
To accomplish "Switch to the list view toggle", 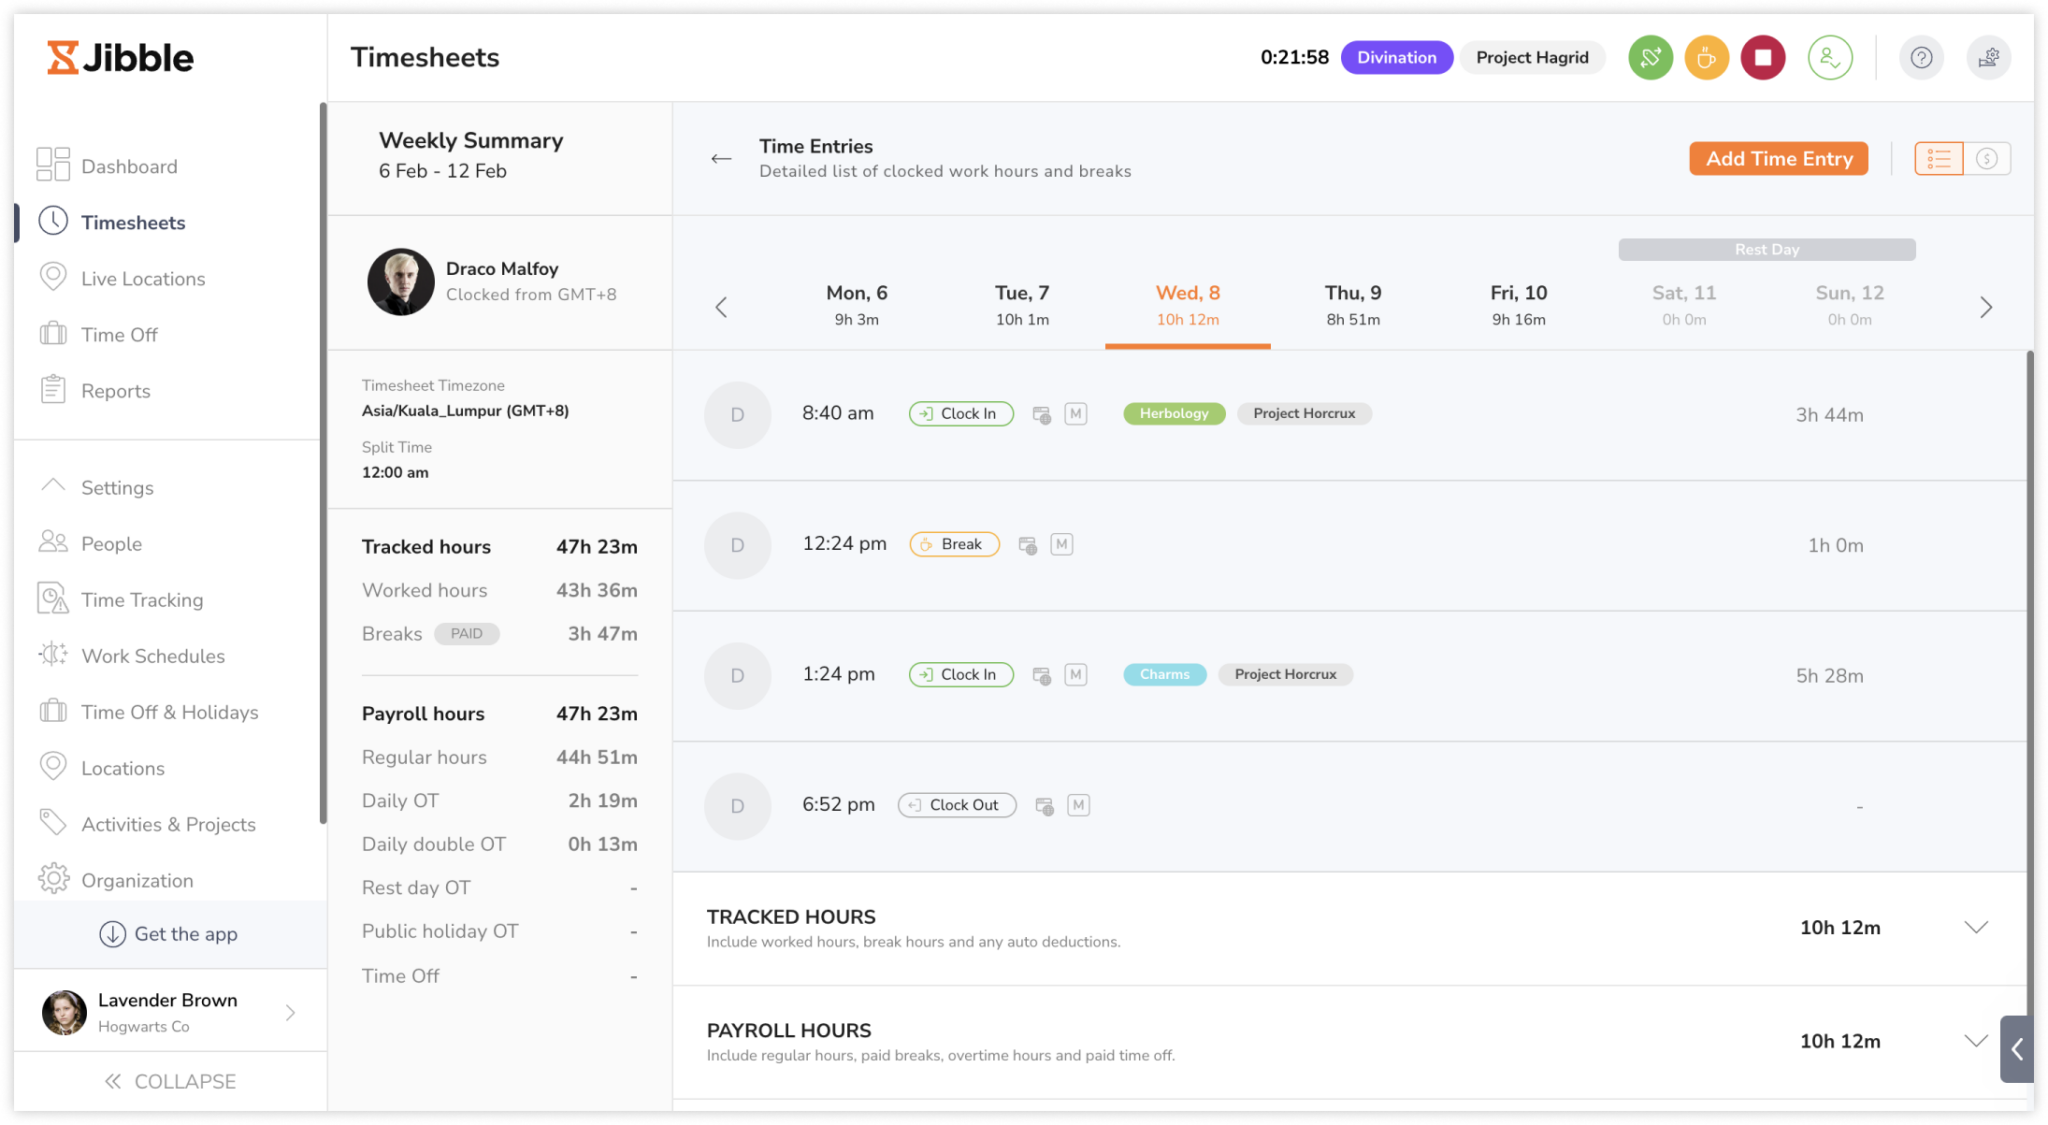I will click(x=1938, y=159).
